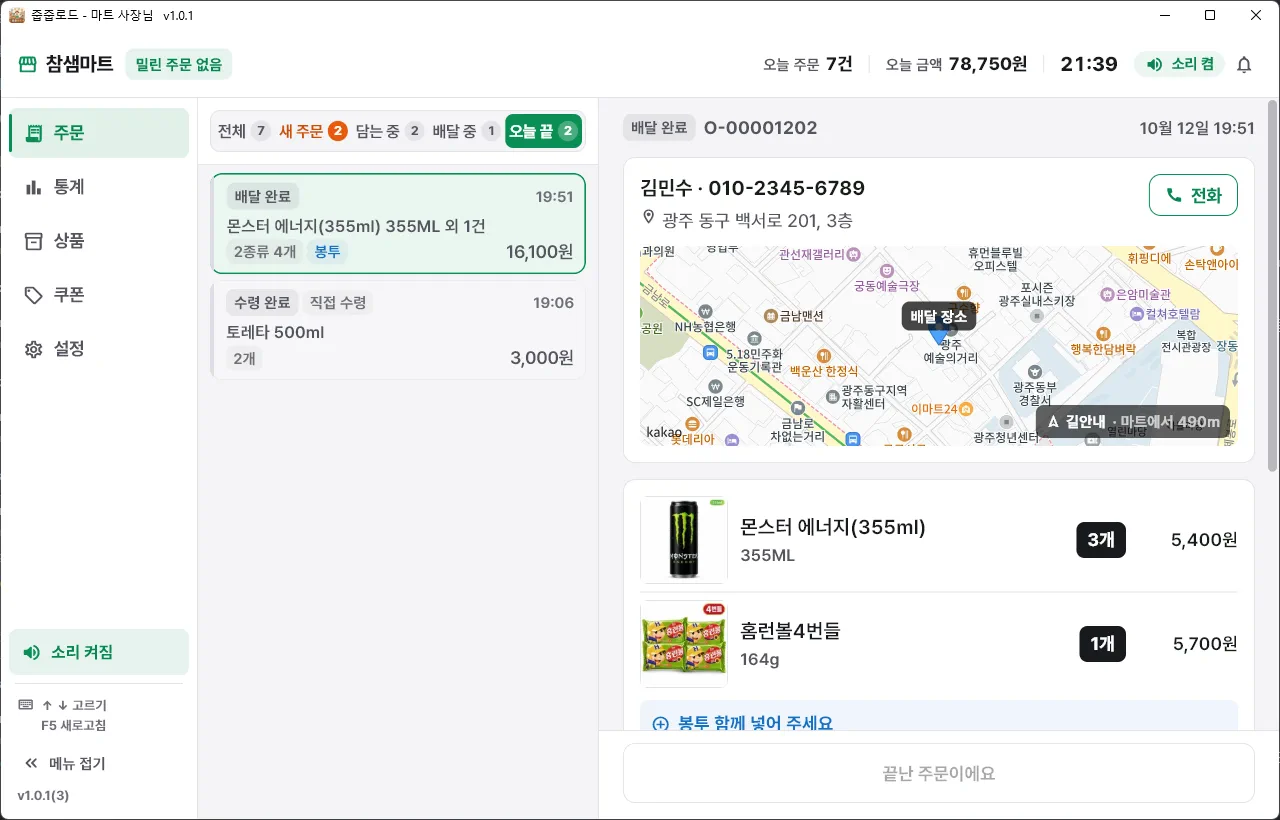The width and height of the screenshot is (1280, 820).
Task: Click the kakao map logo
Action: pyautogui.click(x=664, y=432)
